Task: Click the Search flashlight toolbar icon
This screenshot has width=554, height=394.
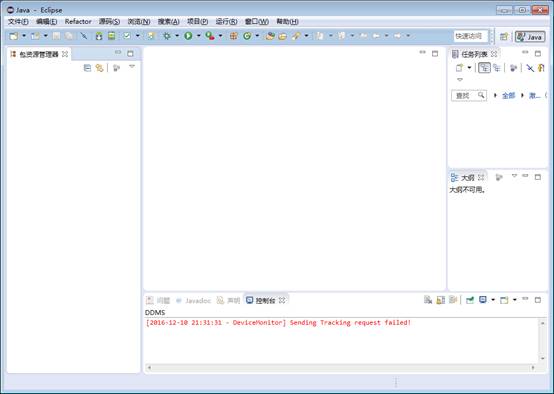Action: [x=296, y=36]
